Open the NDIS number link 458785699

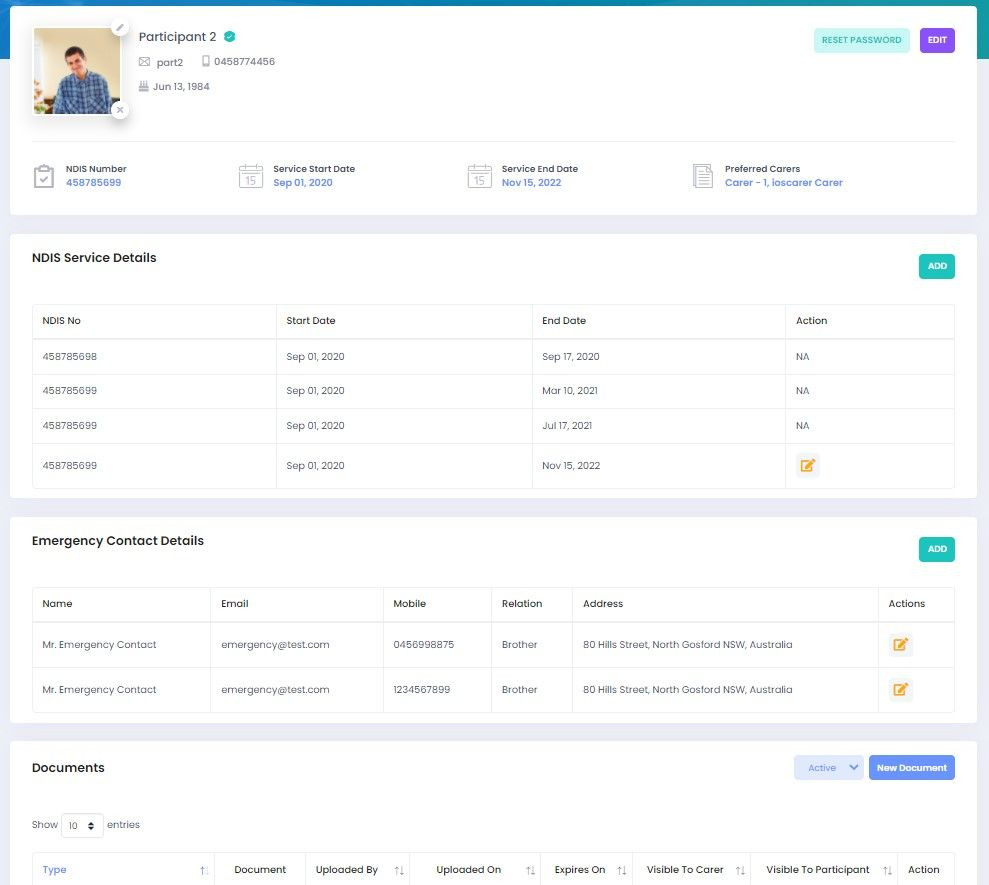[93, 183]
